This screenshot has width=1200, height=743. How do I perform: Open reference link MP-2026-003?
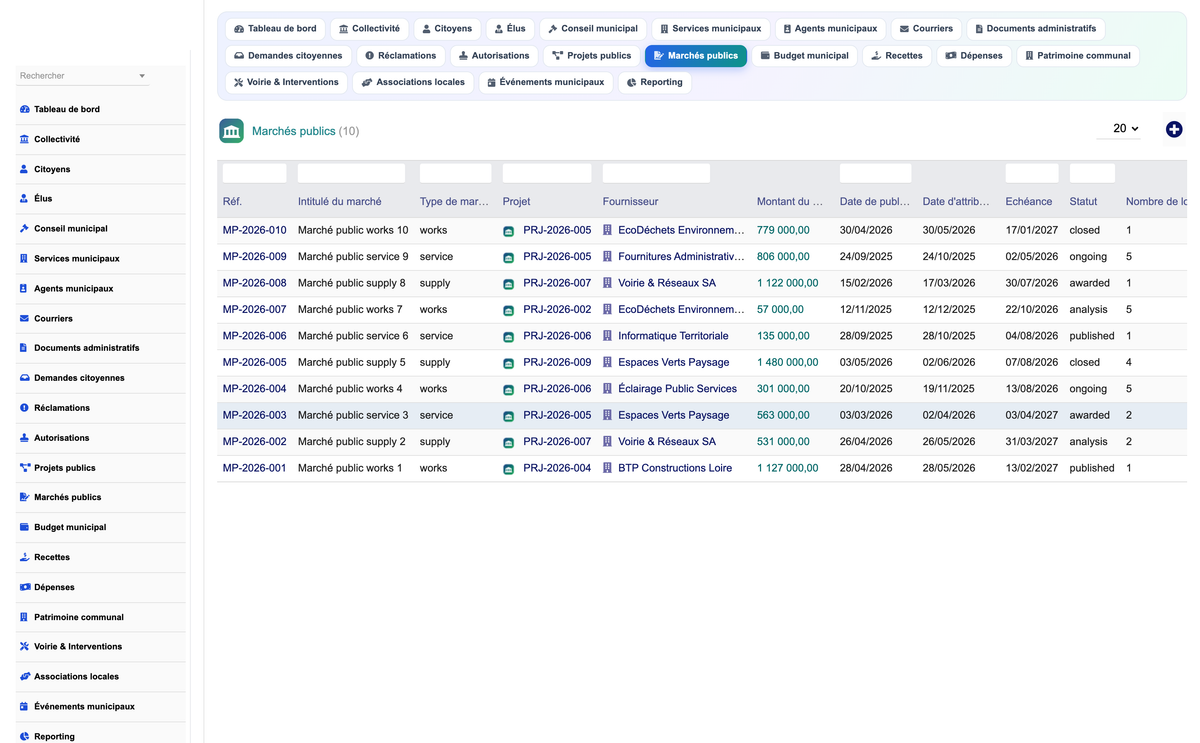point(254,415)
